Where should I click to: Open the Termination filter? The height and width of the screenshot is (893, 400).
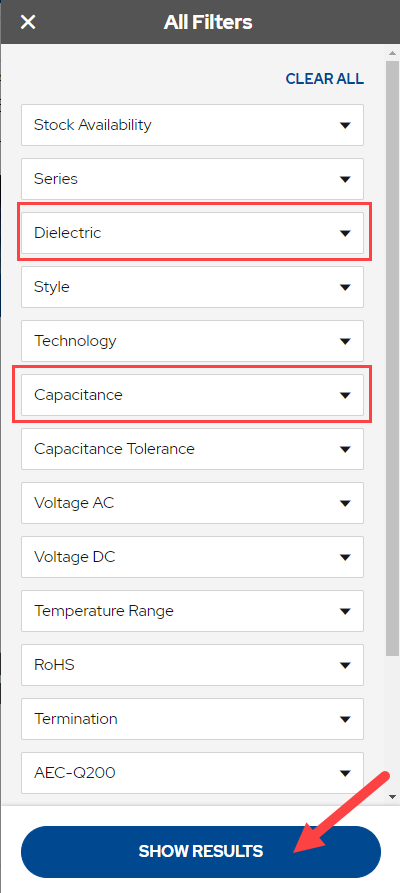click(x=193, y=719)
